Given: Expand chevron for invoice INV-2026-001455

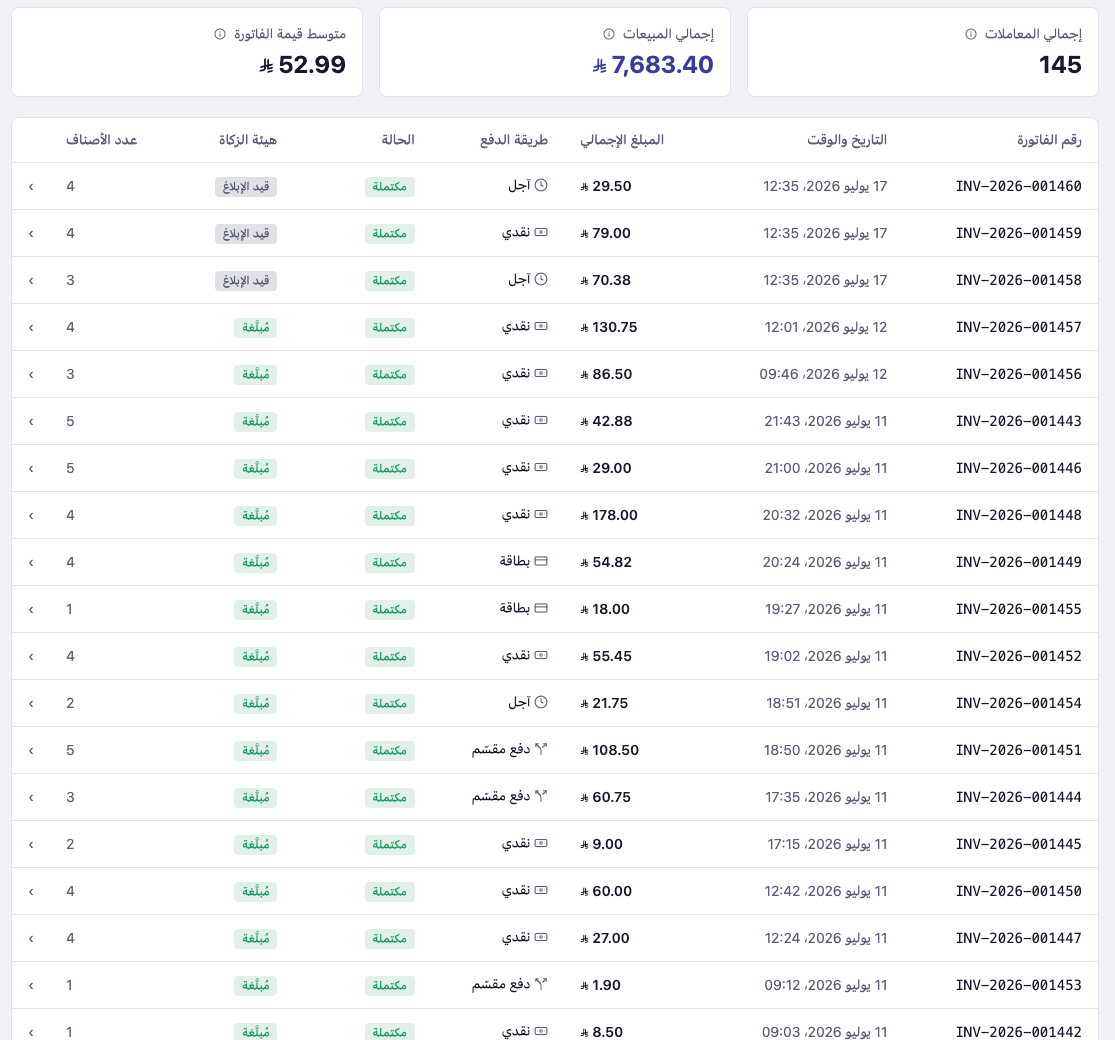Looking at the screenshot, I should [x=31, y=610].
